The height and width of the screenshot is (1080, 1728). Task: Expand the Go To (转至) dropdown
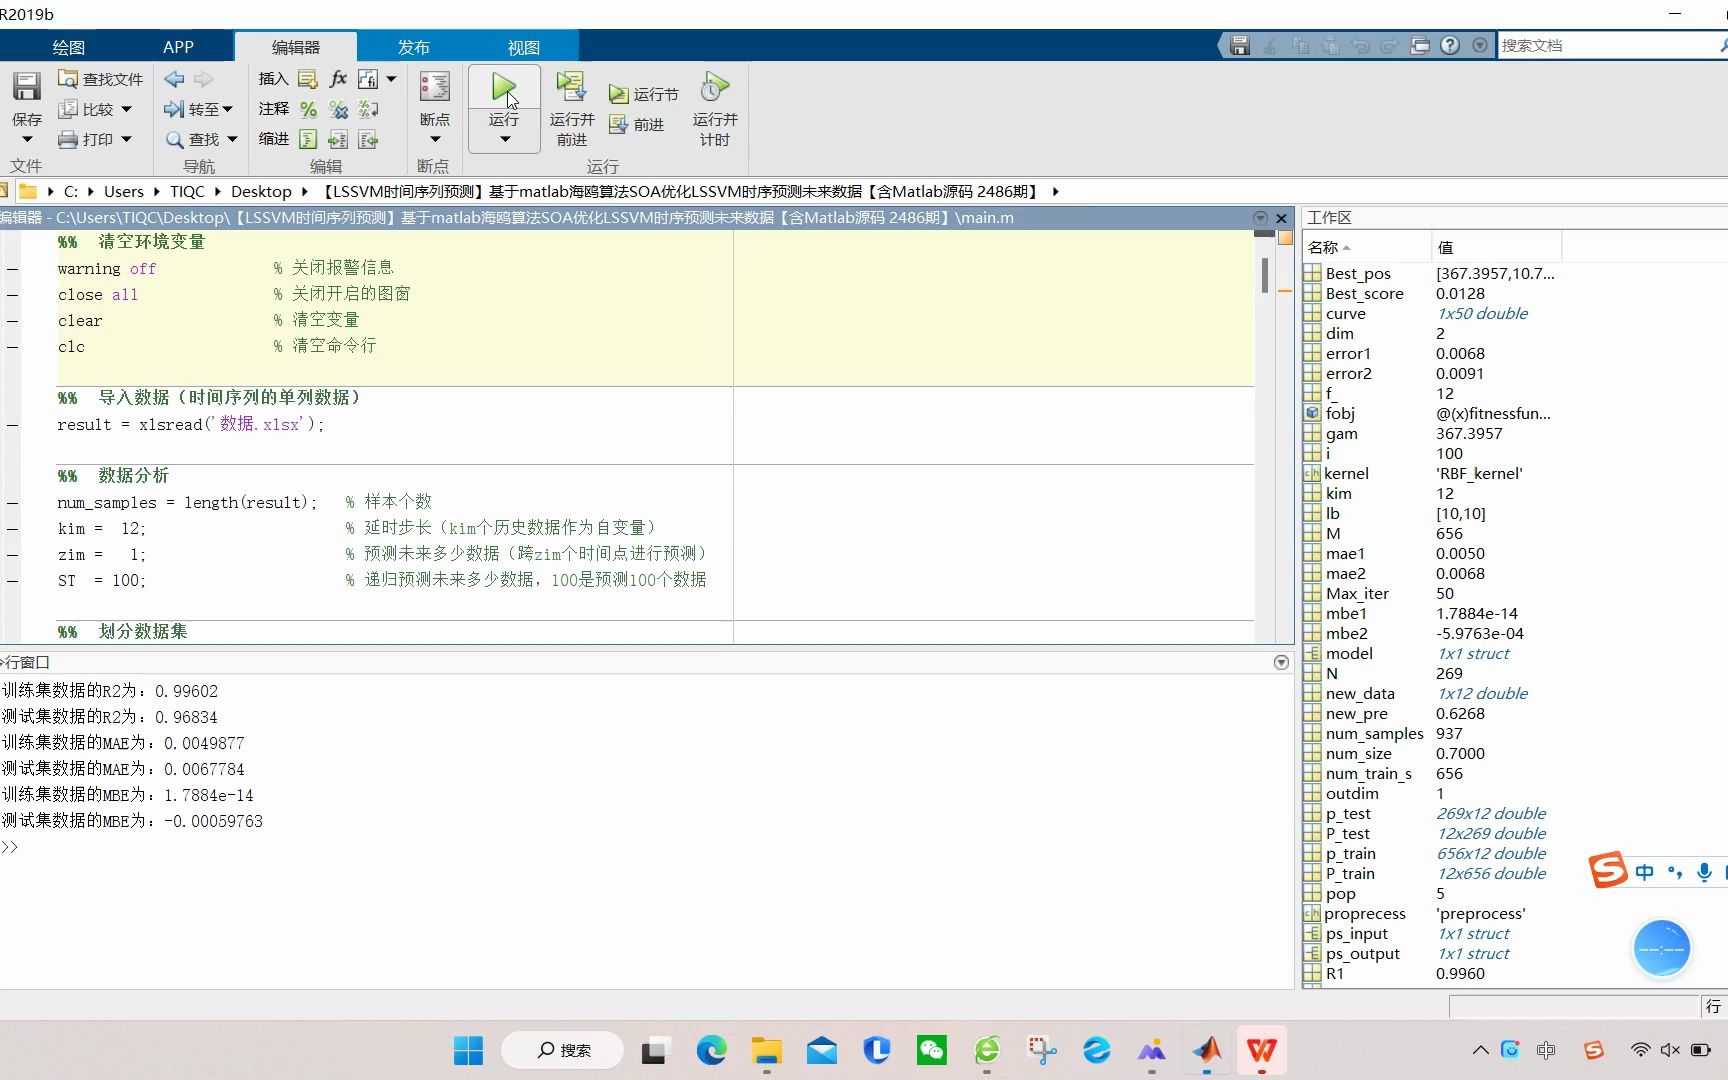[228, 109]
